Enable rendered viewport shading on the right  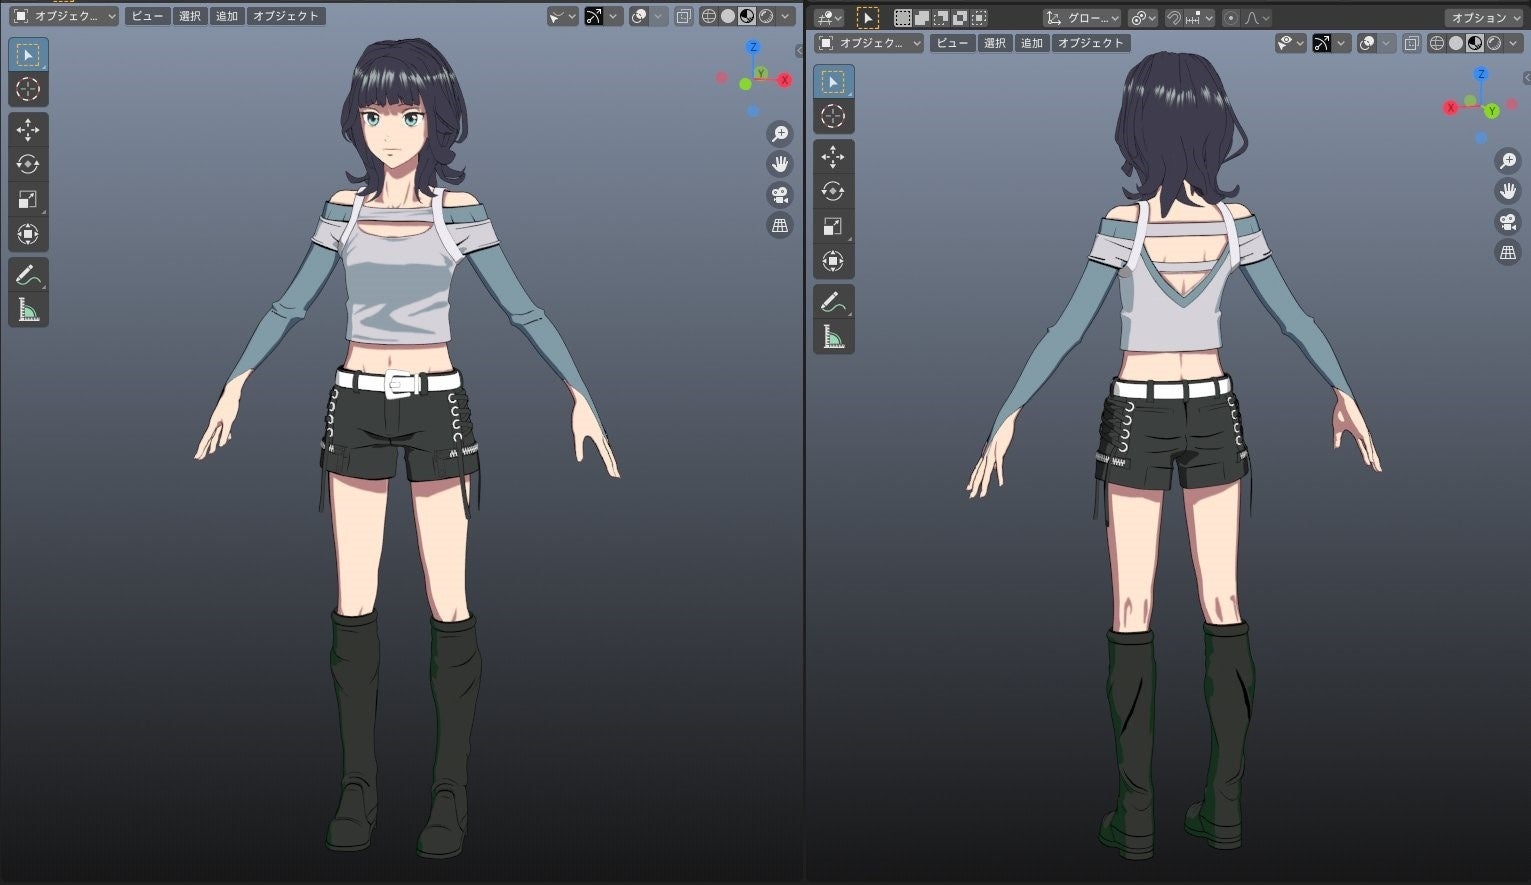click(x=1494, y=43)
